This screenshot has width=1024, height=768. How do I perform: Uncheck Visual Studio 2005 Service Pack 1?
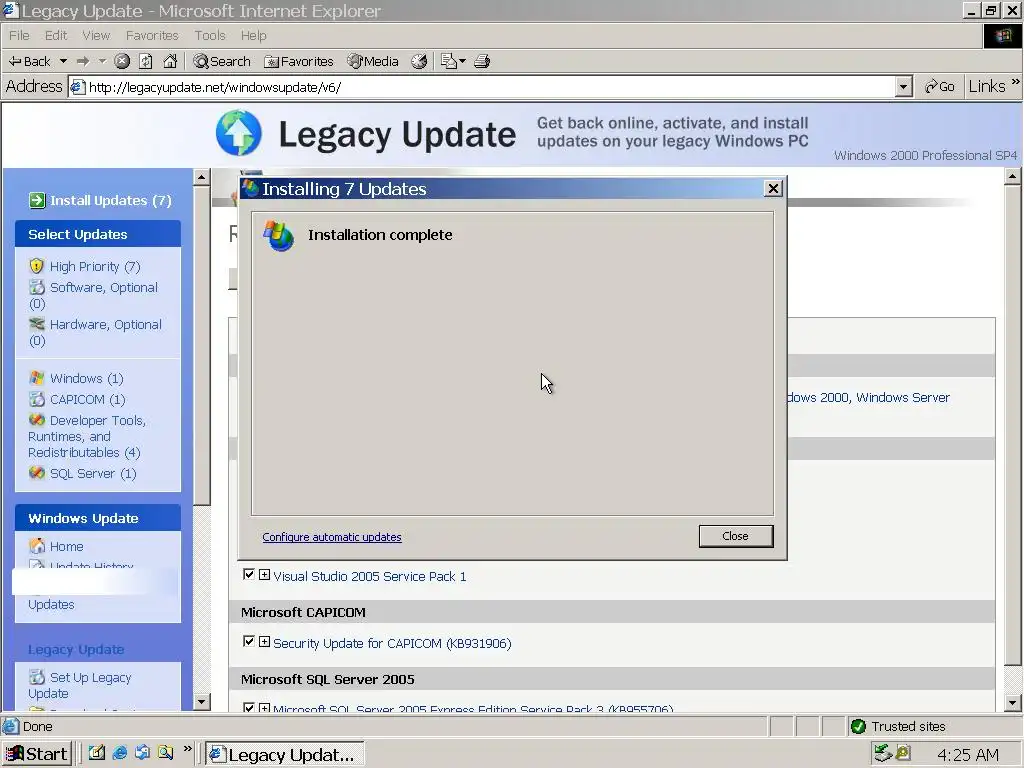248,575
